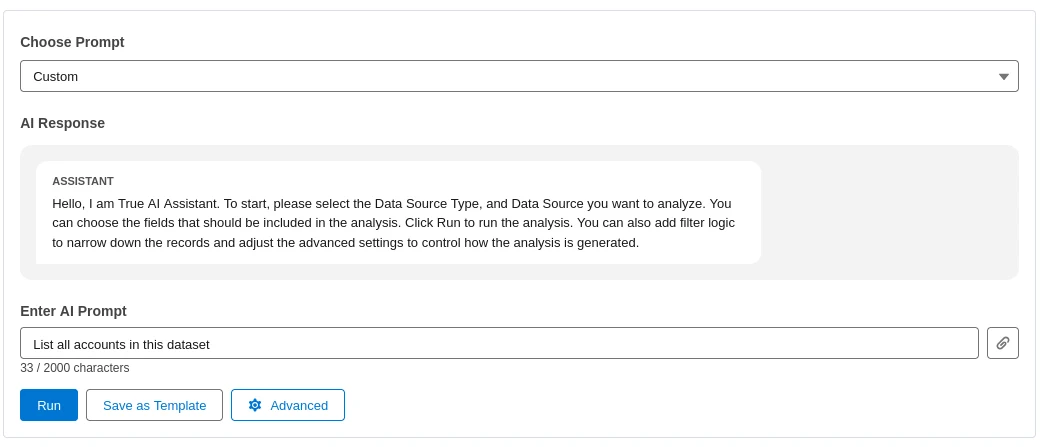Viewport: 1048px width, 447px height.
Task: Click the Run button
Action: pyautogui.click(x=49, y=405)
